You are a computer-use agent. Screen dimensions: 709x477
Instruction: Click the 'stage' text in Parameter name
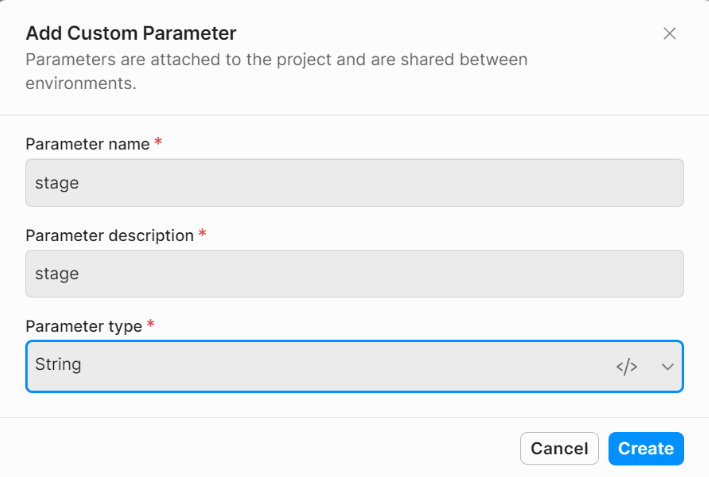tap(57, 183)
